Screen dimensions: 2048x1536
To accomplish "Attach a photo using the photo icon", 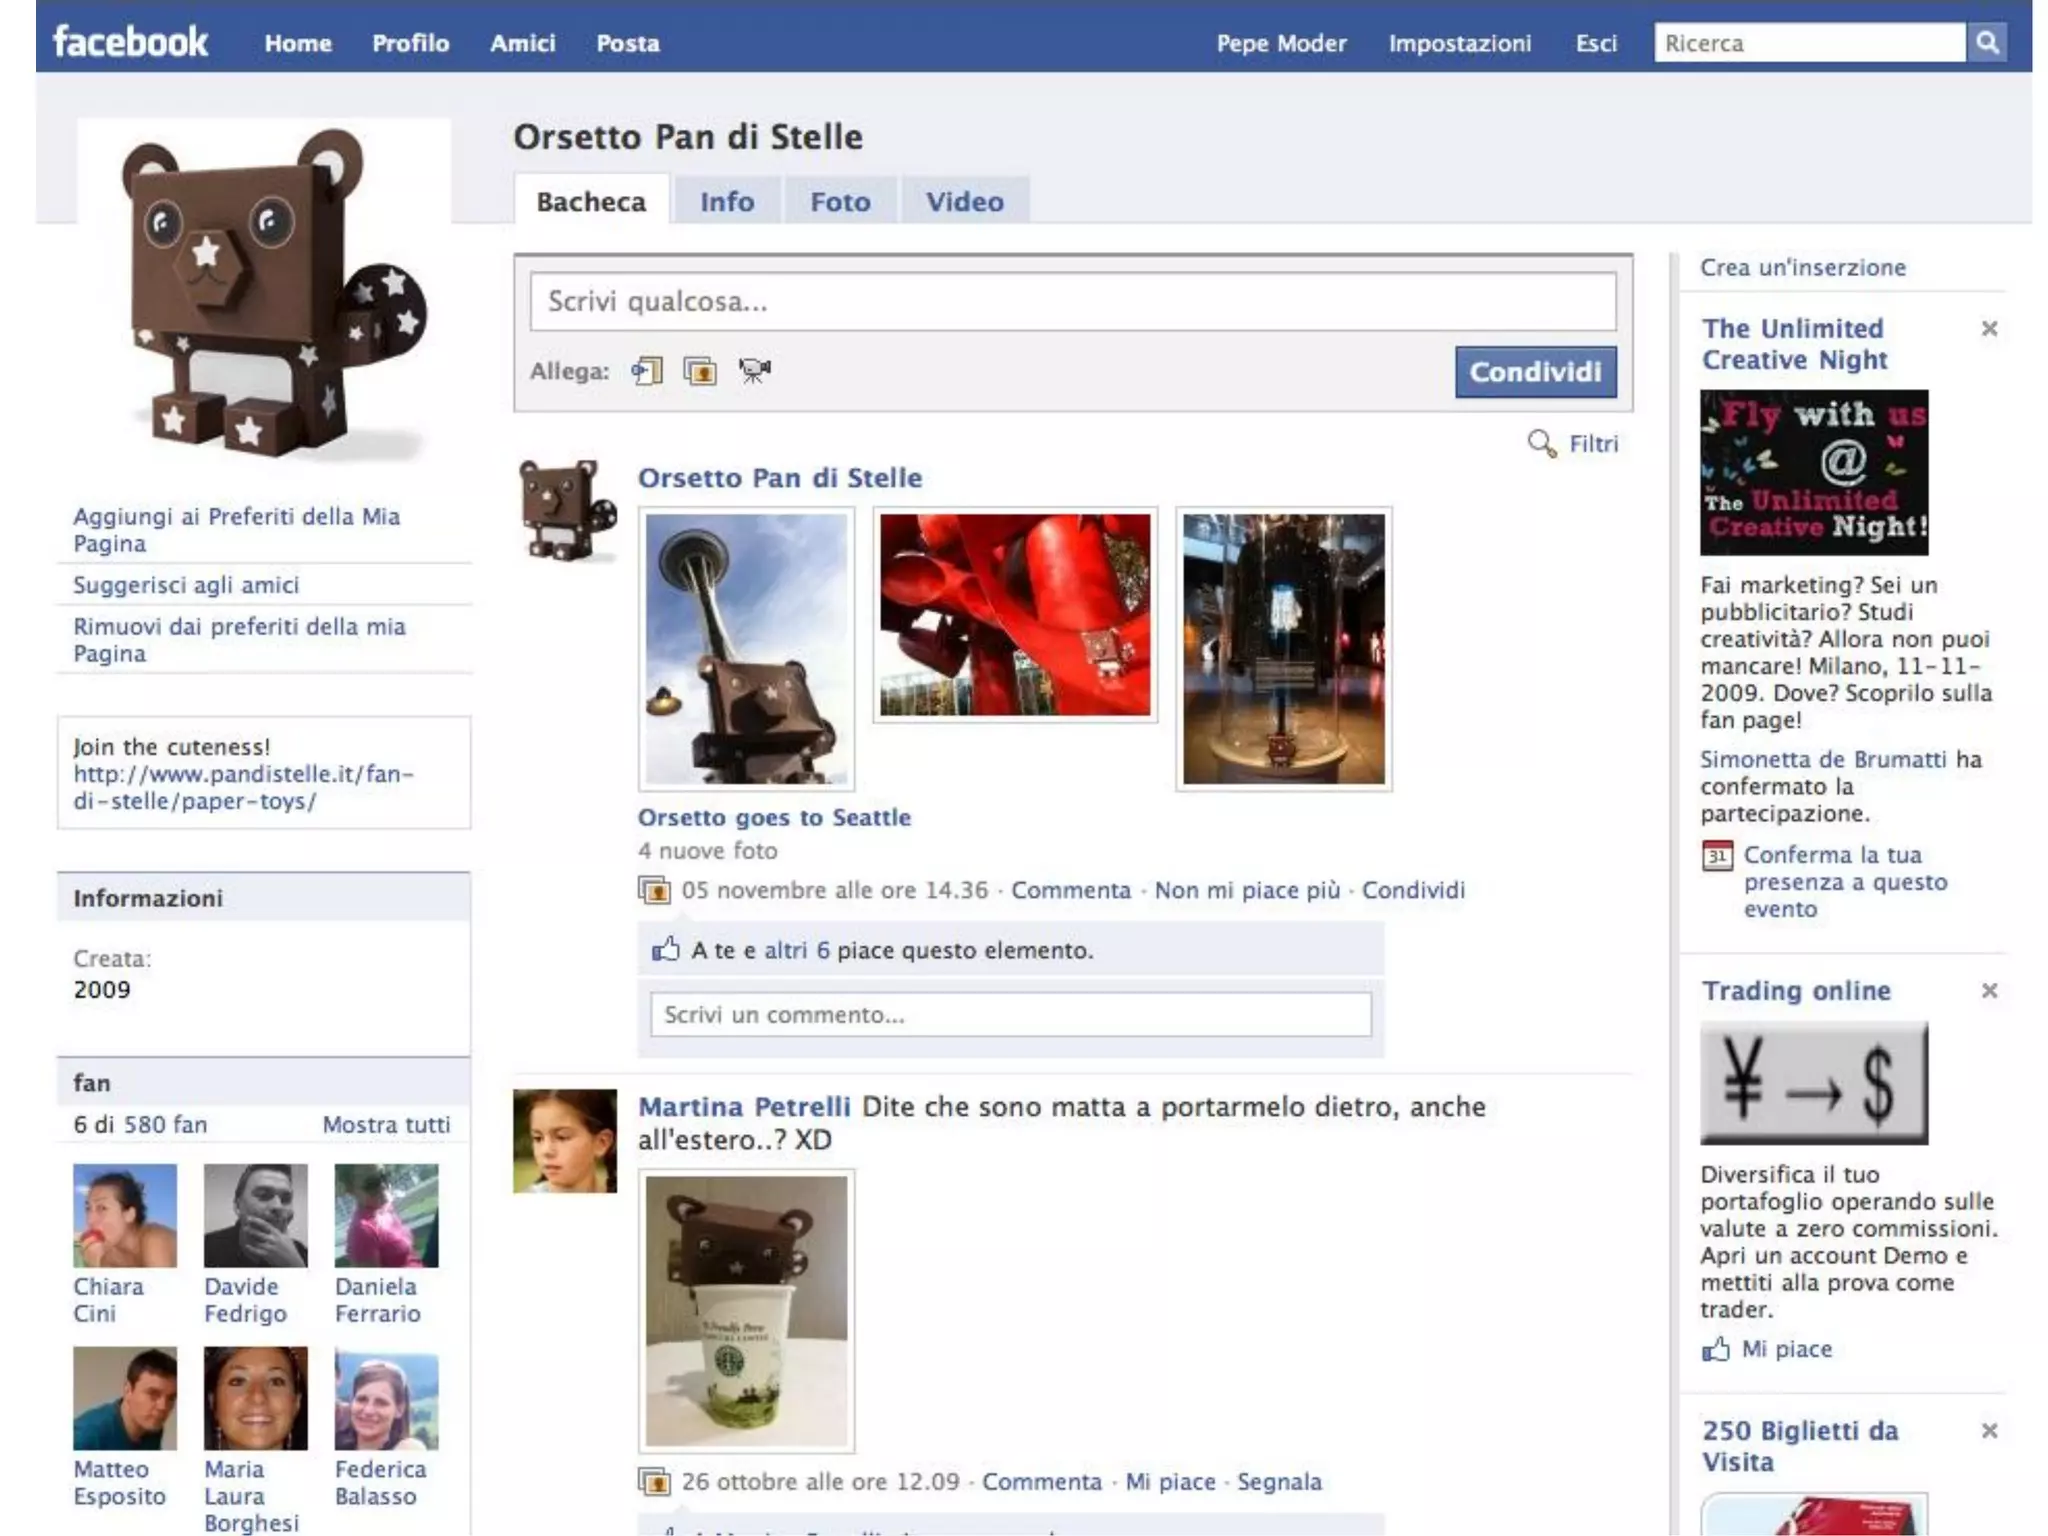I will pyautogui.click(x=700, y=371).
